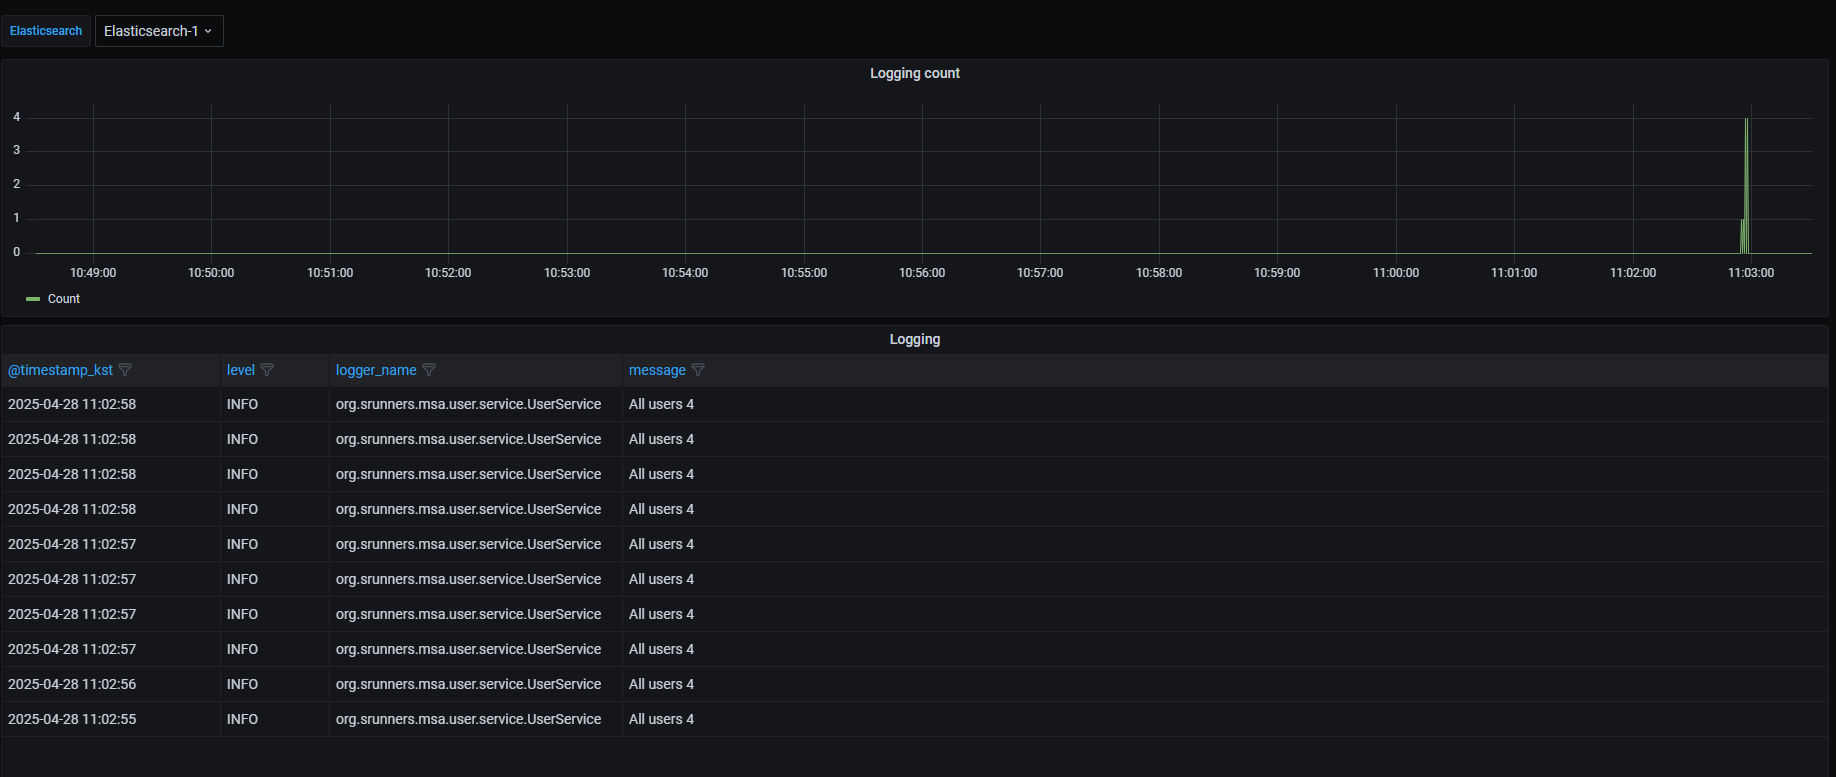Sort by the @timestamp_kst column header

(x=60, y=370)
